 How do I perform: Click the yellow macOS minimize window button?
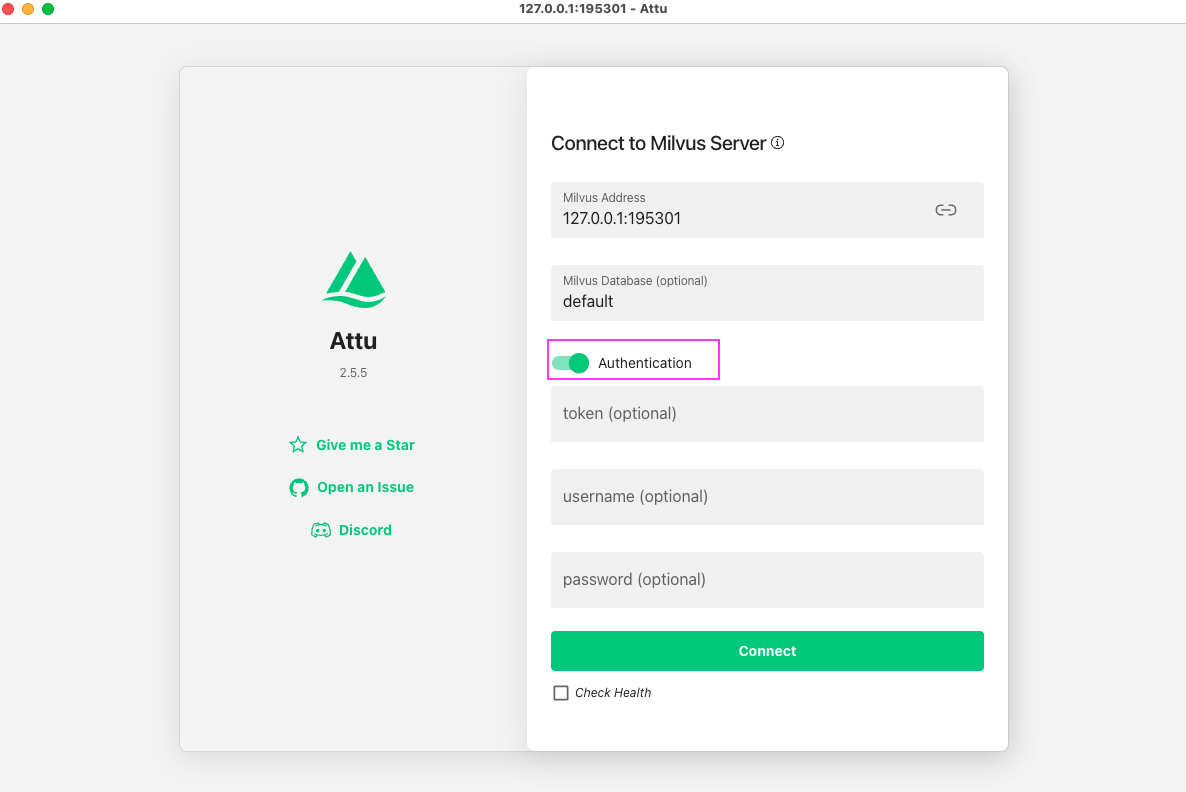coord(28,9)
